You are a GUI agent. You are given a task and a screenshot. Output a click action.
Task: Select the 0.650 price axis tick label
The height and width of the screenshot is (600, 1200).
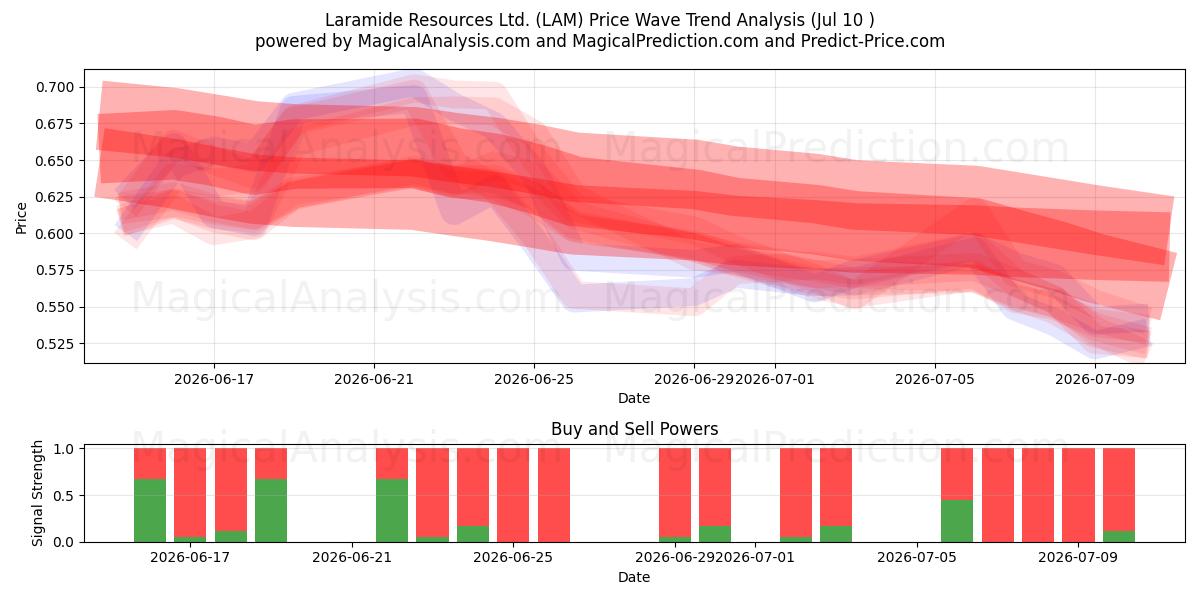pos(54,160)
